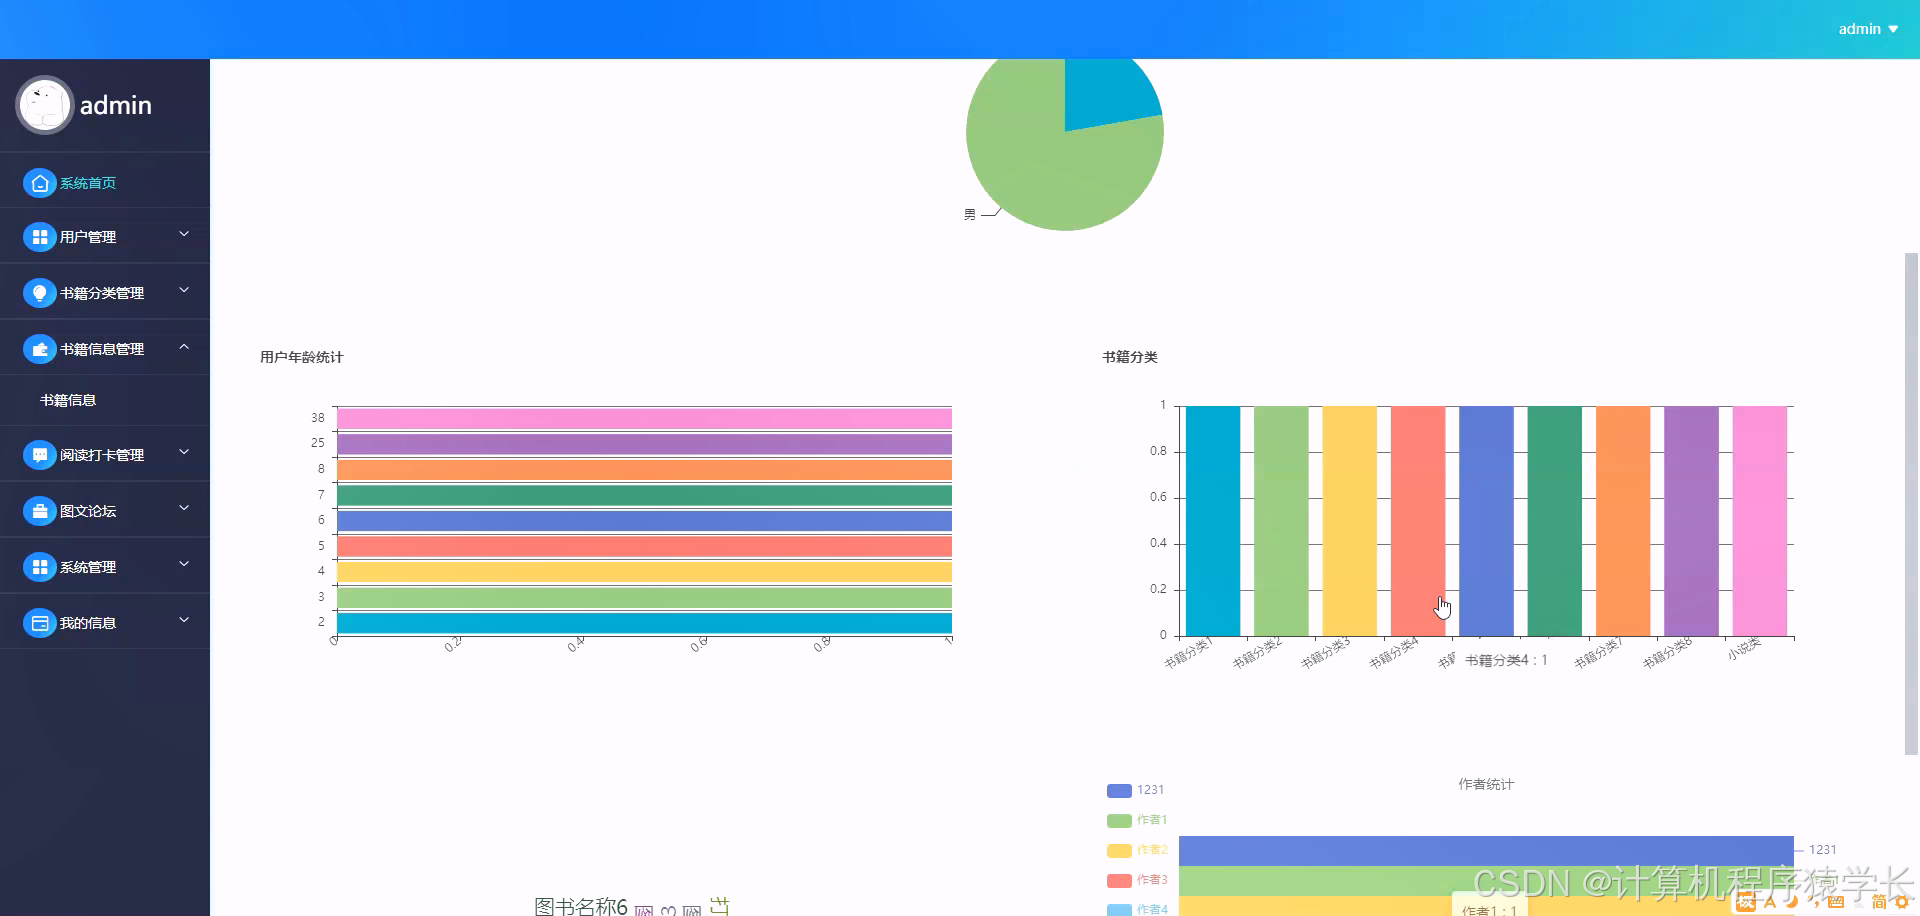Click the IME 简 simplified Chinese icon

tap(1879, 902)
